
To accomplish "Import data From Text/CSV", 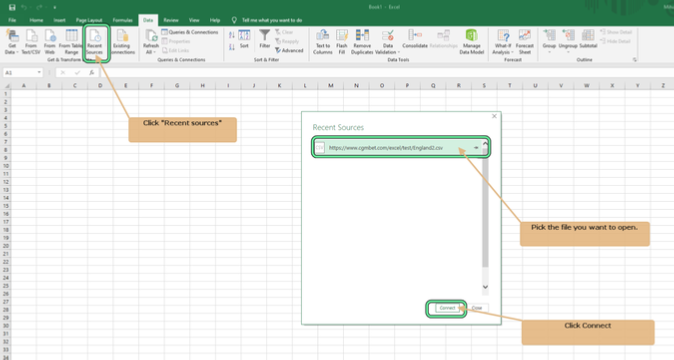I will (x=31, y=42).
